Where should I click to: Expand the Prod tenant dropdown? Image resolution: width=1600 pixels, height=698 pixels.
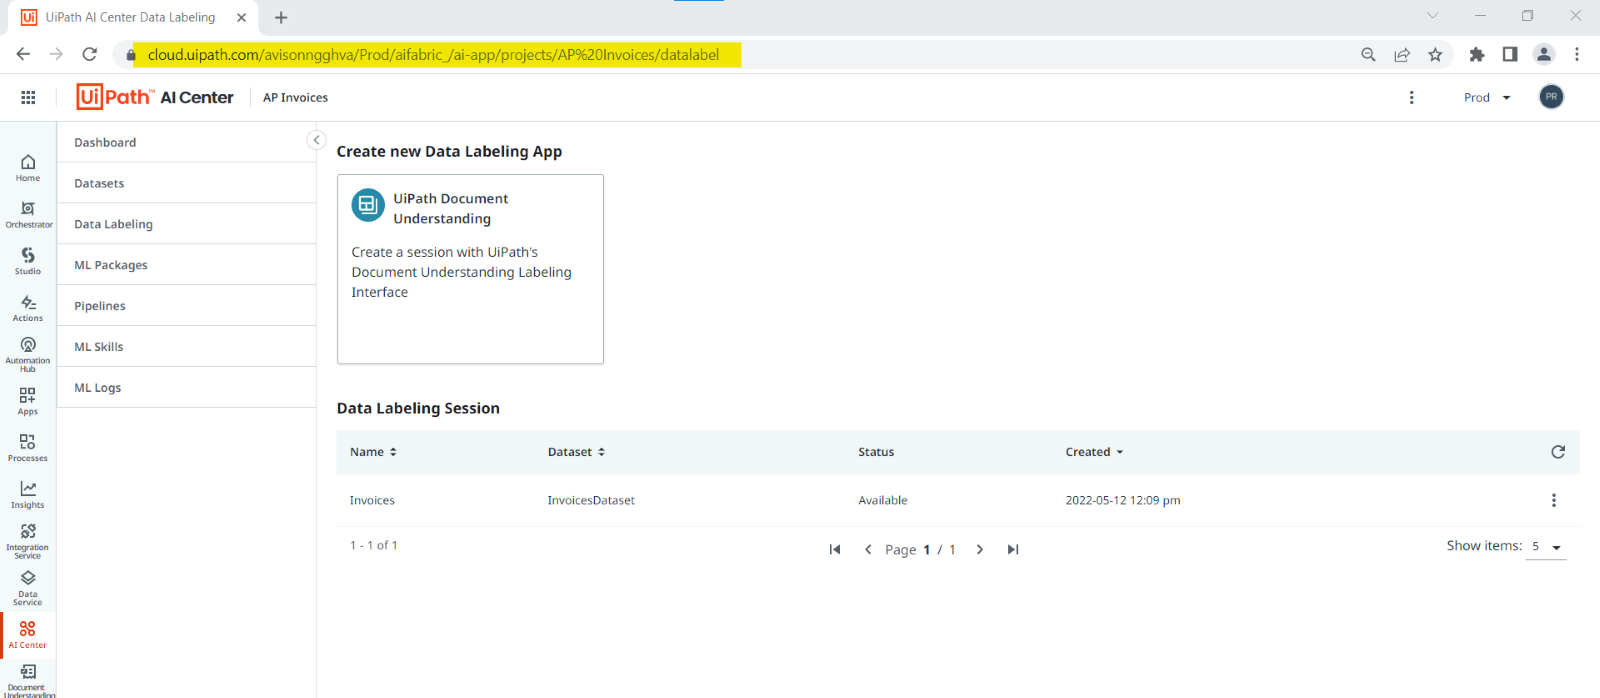pyautogui.click(x=1487, y=97)
